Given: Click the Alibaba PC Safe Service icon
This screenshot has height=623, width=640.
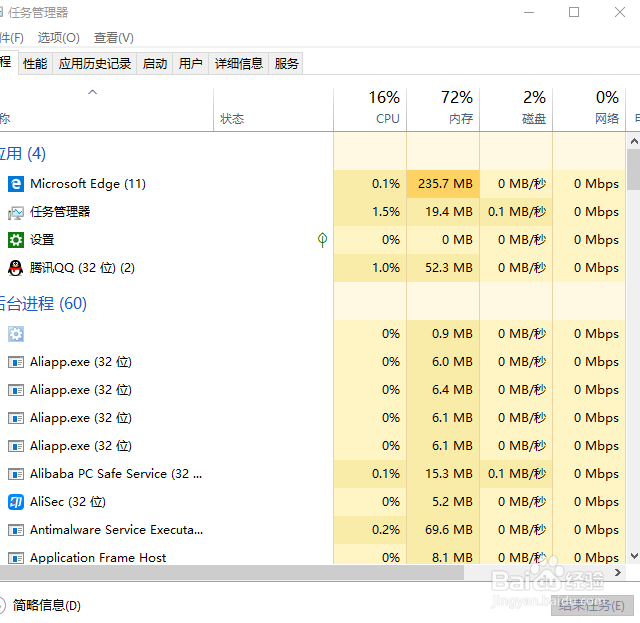Looking at the screenshot, I should tap(16, 474).
